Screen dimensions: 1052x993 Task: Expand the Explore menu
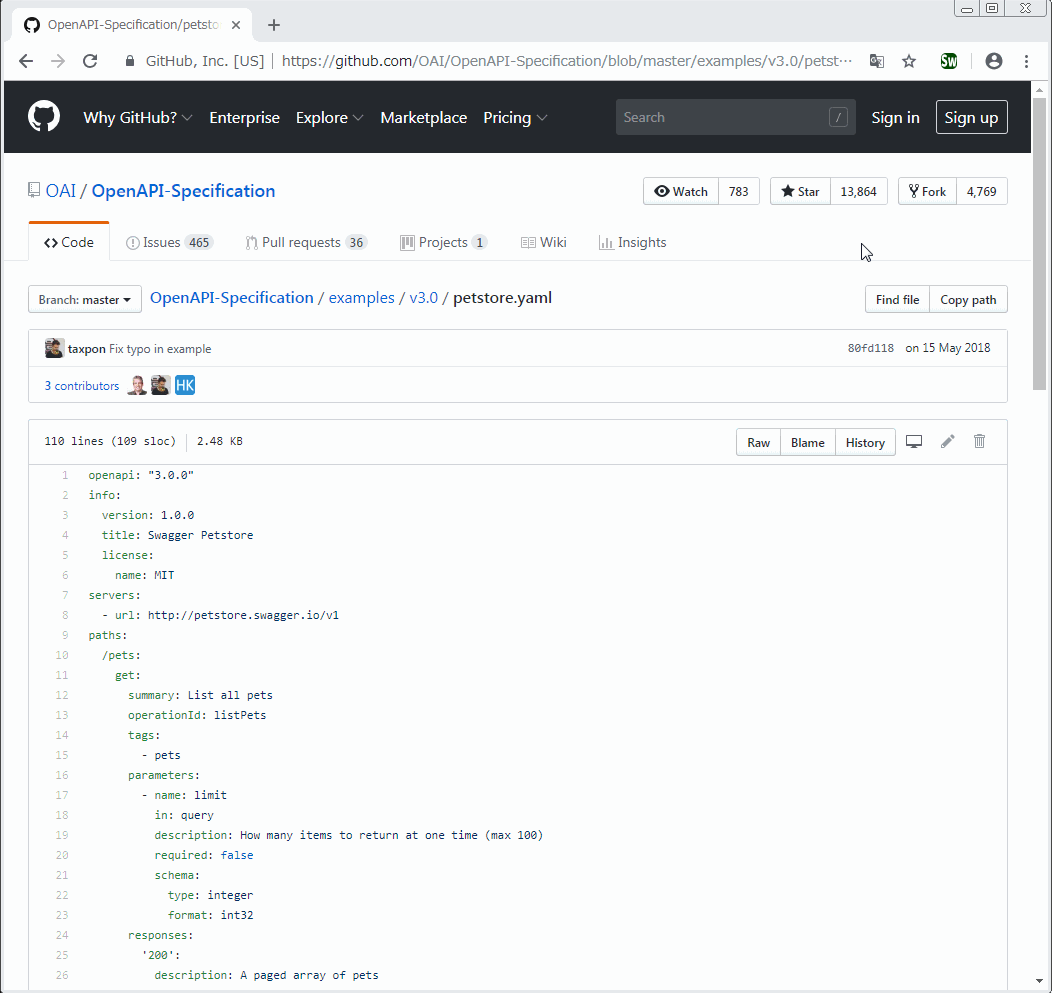[x=329, y=117]
